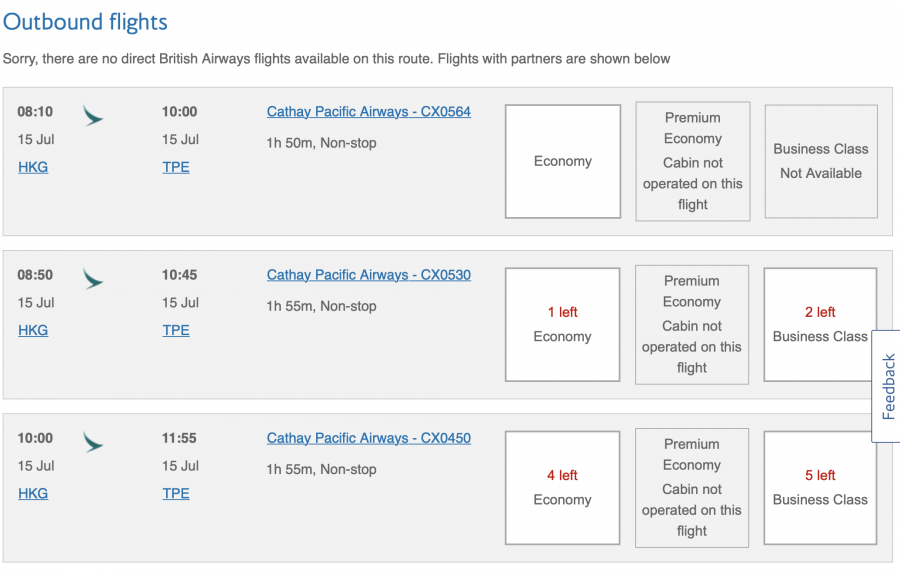Image resolution: width=900 pixels, height=573 pixels.
Task: Click Cathay Pacific logo on 08:50 flight
Action: (x=93, y=279)
